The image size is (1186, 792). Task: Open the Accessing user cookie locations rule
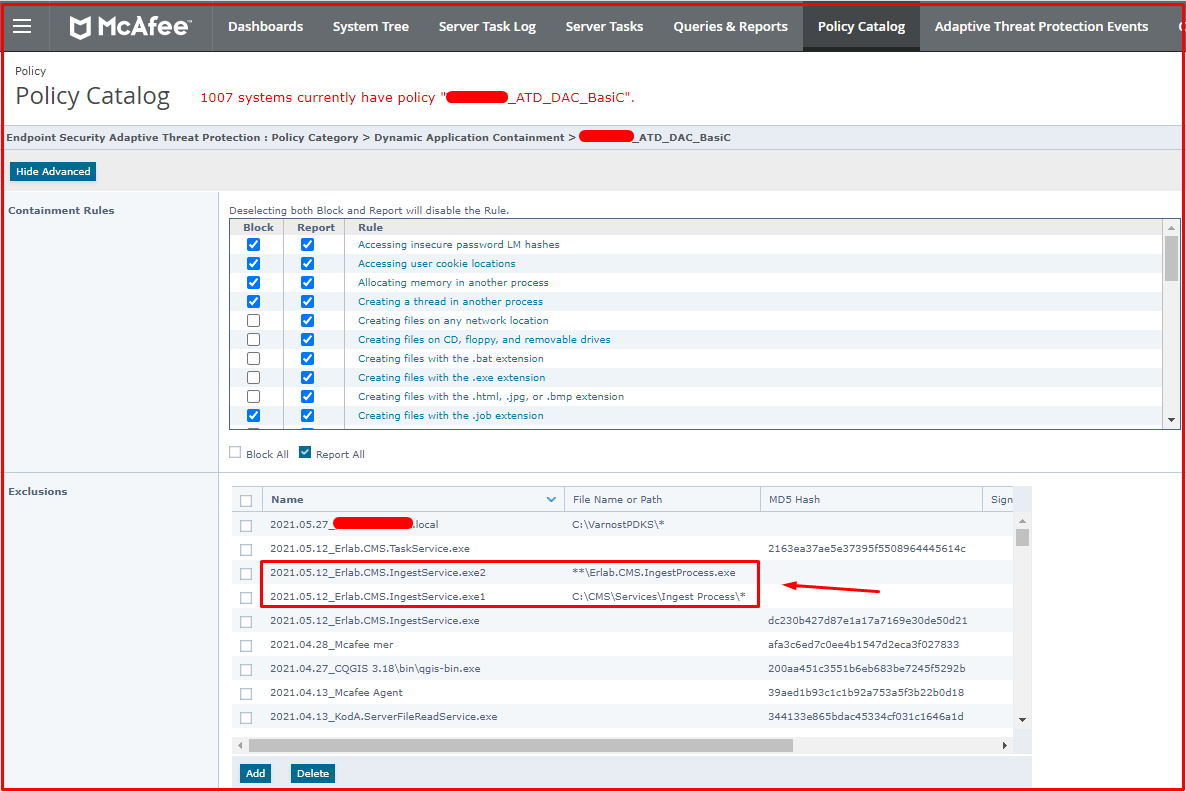pos(436,263)
